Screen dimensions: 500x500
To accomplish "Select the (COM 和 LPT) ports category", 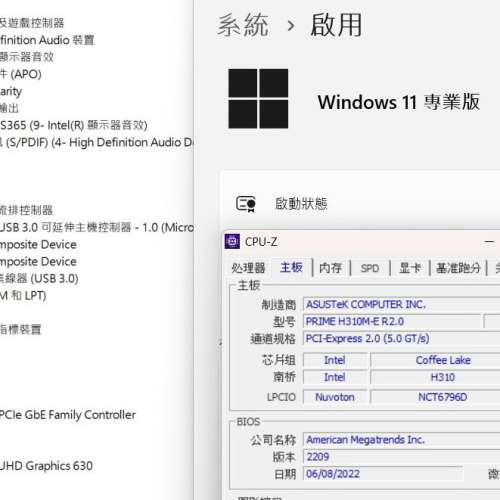I will (23, 295).
